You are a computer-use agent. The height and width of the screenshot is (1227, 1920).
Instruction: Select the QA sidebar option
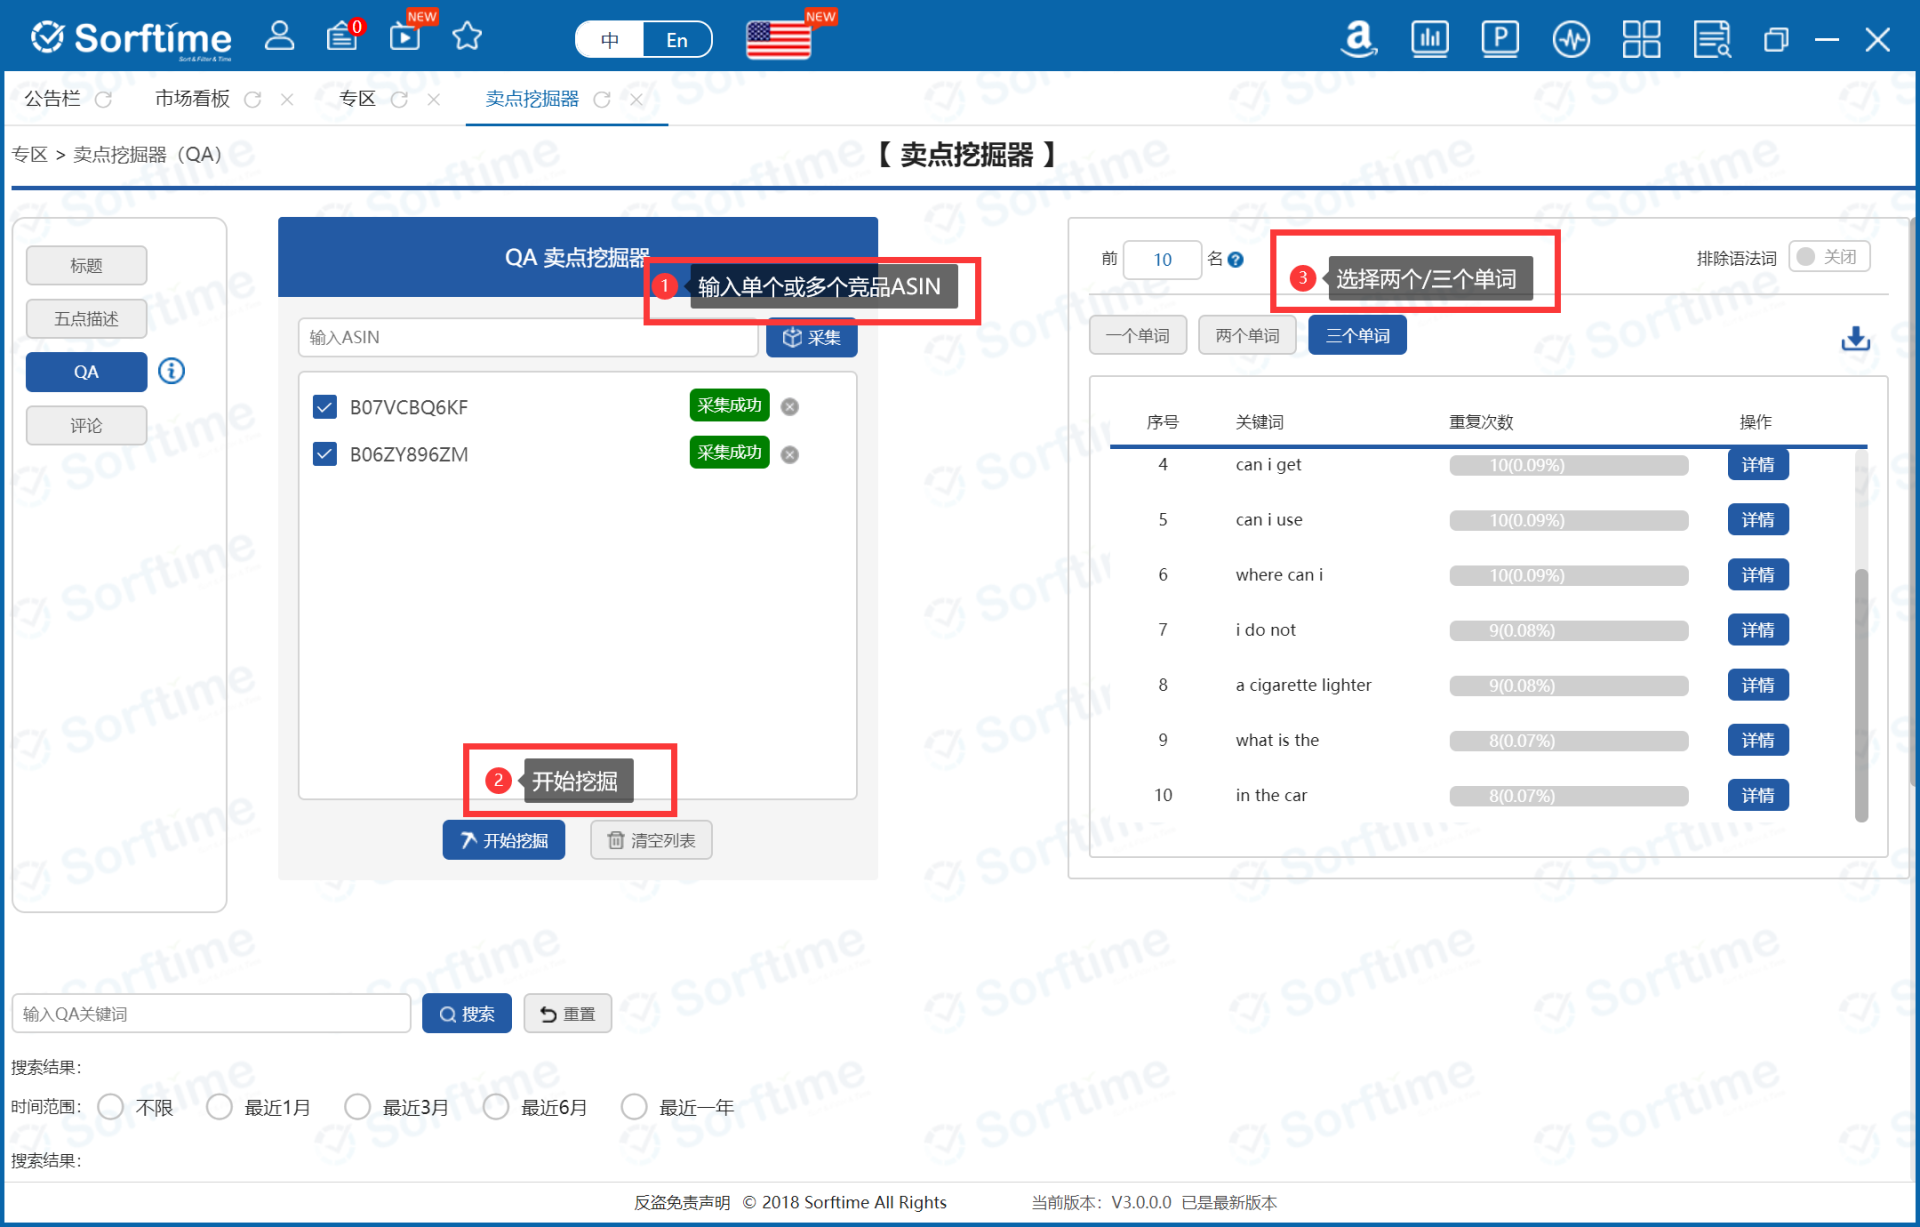click(87, 372)
